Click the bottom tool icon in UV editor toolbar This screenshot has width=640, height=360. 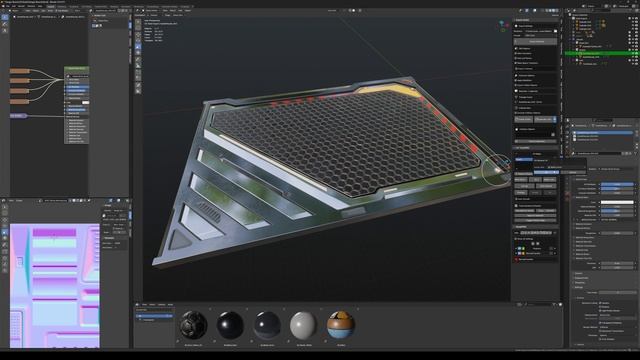[5, 270]
